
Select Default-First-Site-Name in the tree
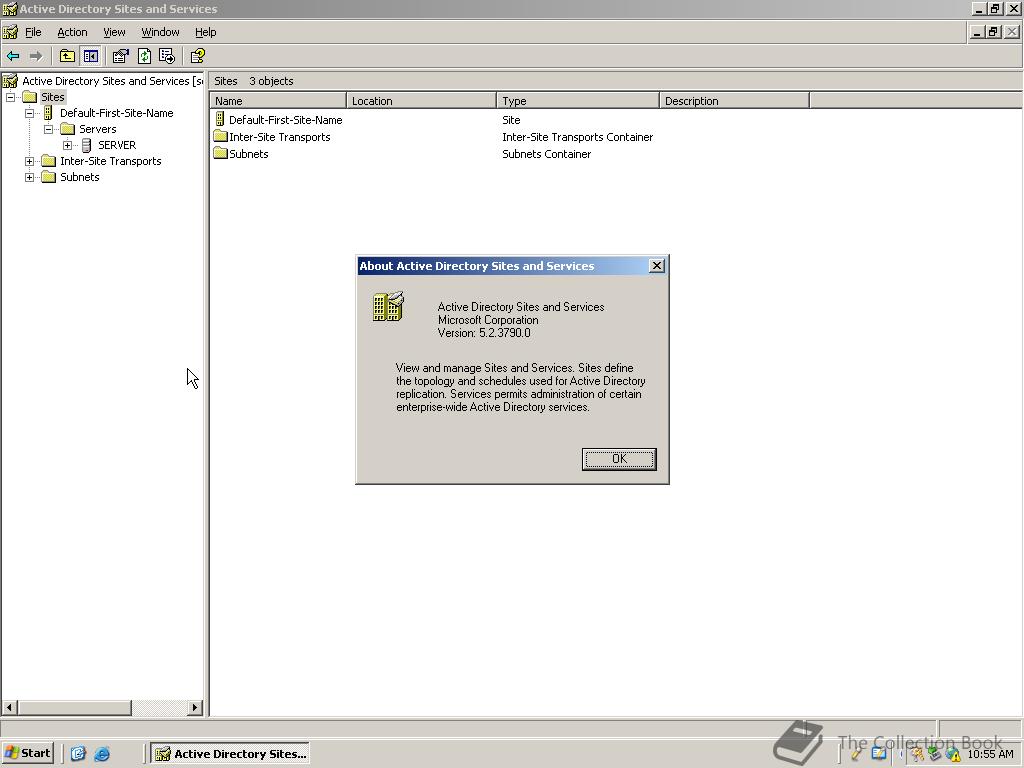coord(117,113)
